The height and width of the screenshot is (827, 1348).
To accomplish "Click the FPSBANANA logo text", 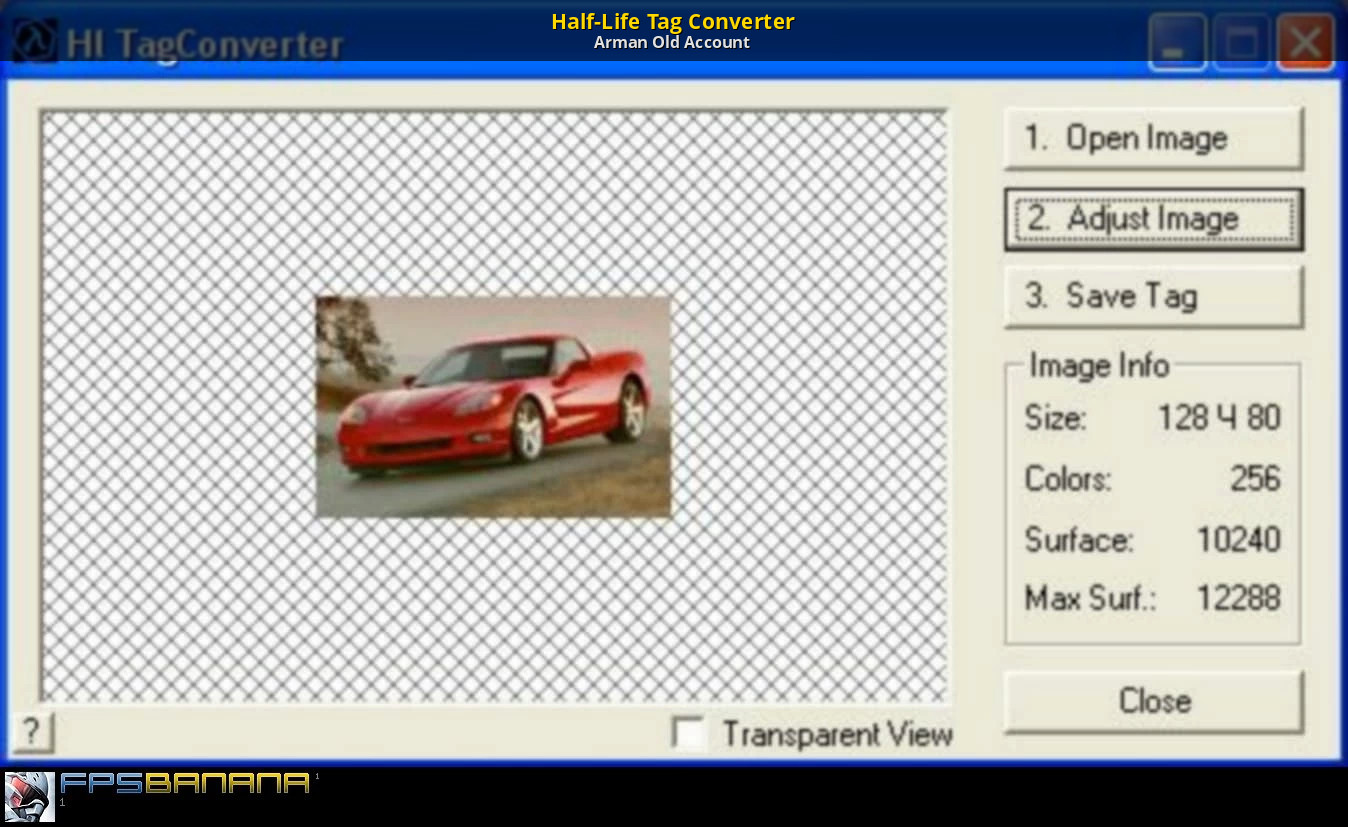I will tap(185, 783).
